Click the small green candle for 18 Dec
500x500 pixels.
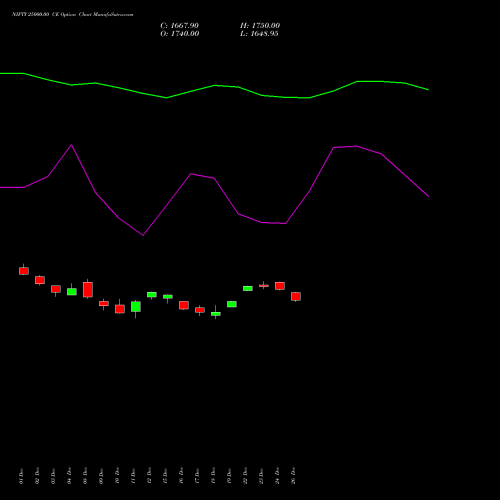click(x=216, y=314)
